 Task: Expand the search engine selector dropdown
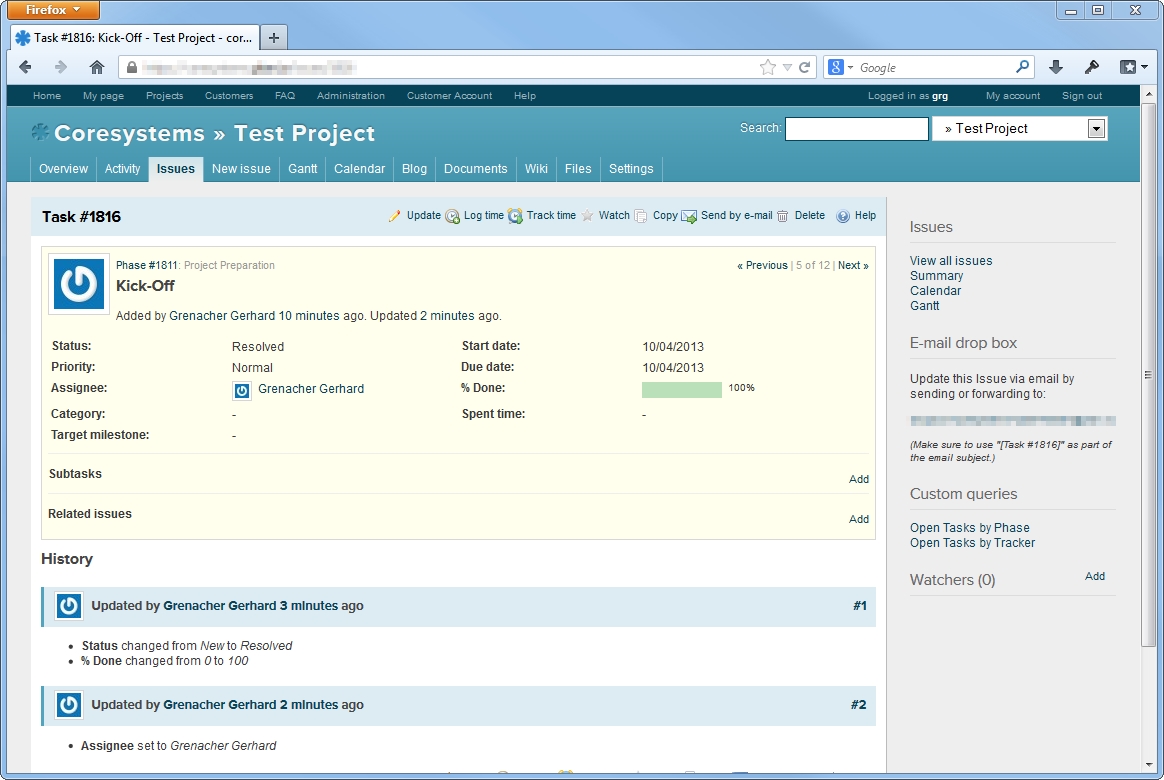[841, 68]
